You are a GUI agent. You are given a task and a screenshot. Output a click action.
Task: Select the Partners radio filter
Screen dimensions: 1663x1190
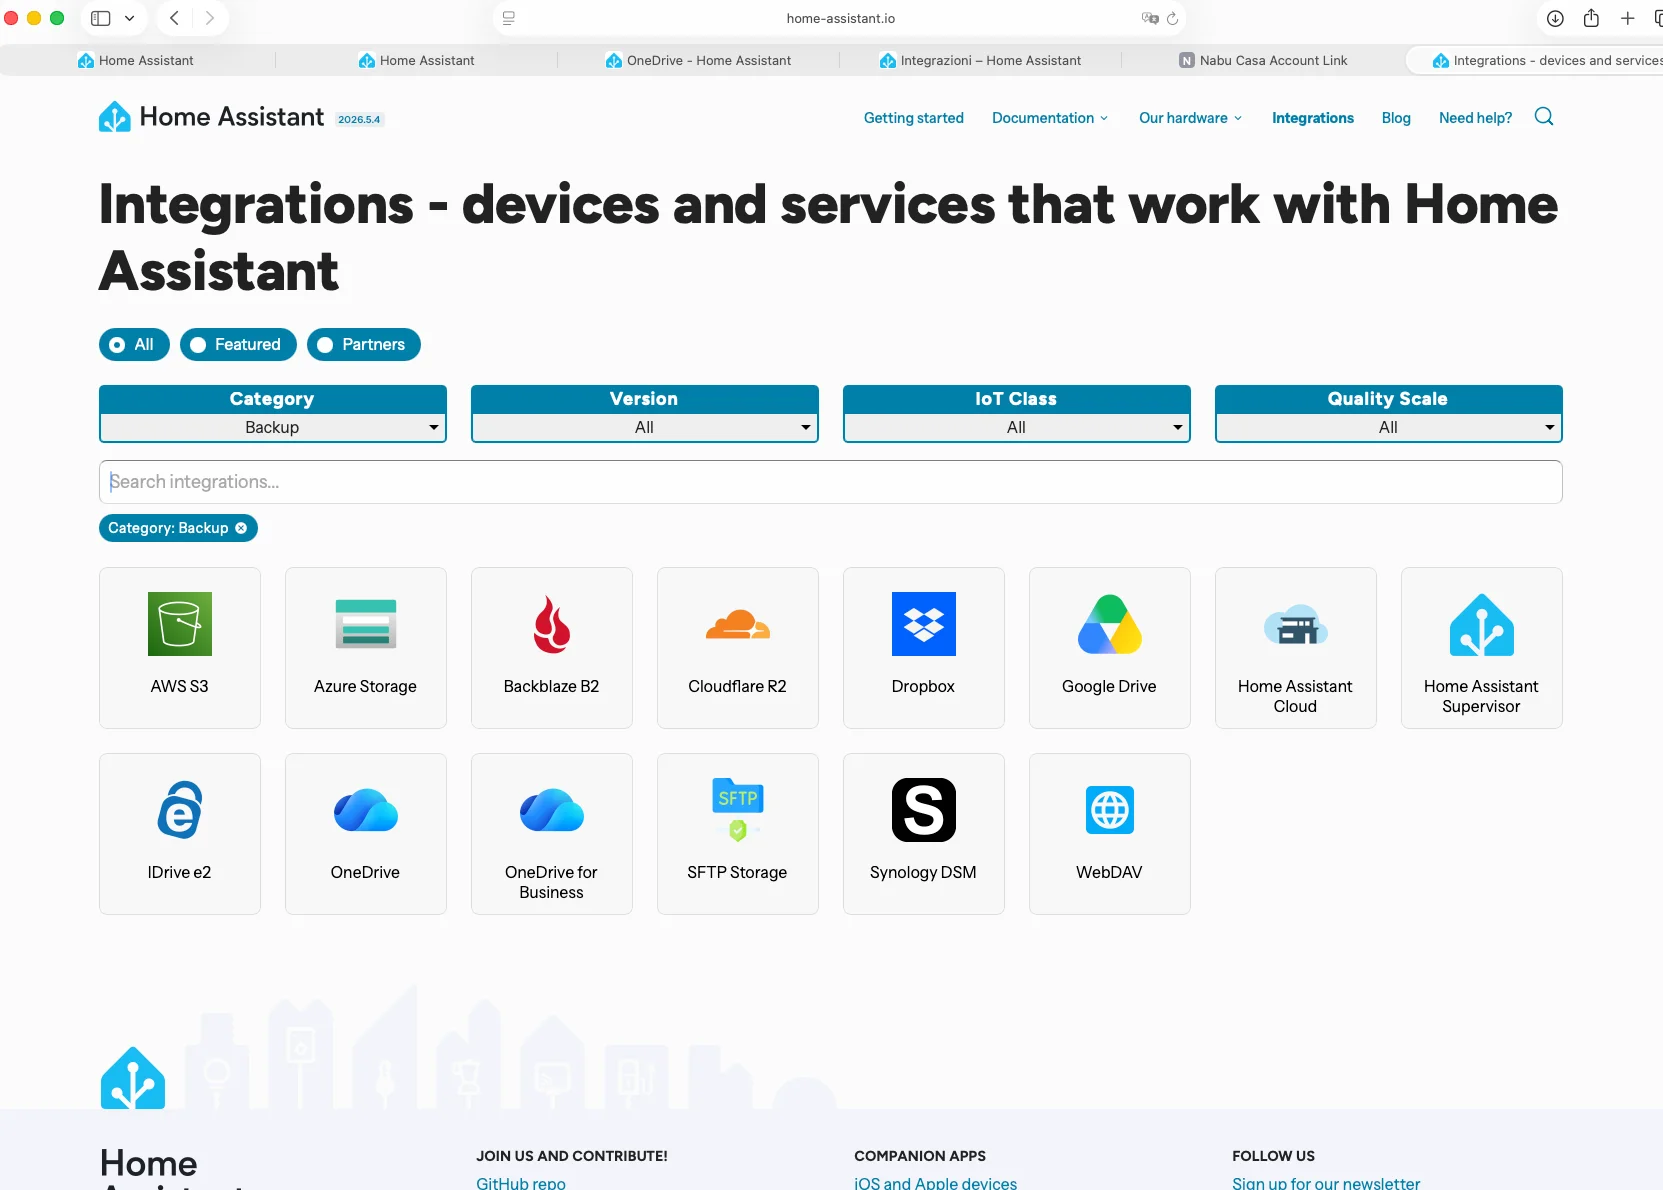click(364, 344)
